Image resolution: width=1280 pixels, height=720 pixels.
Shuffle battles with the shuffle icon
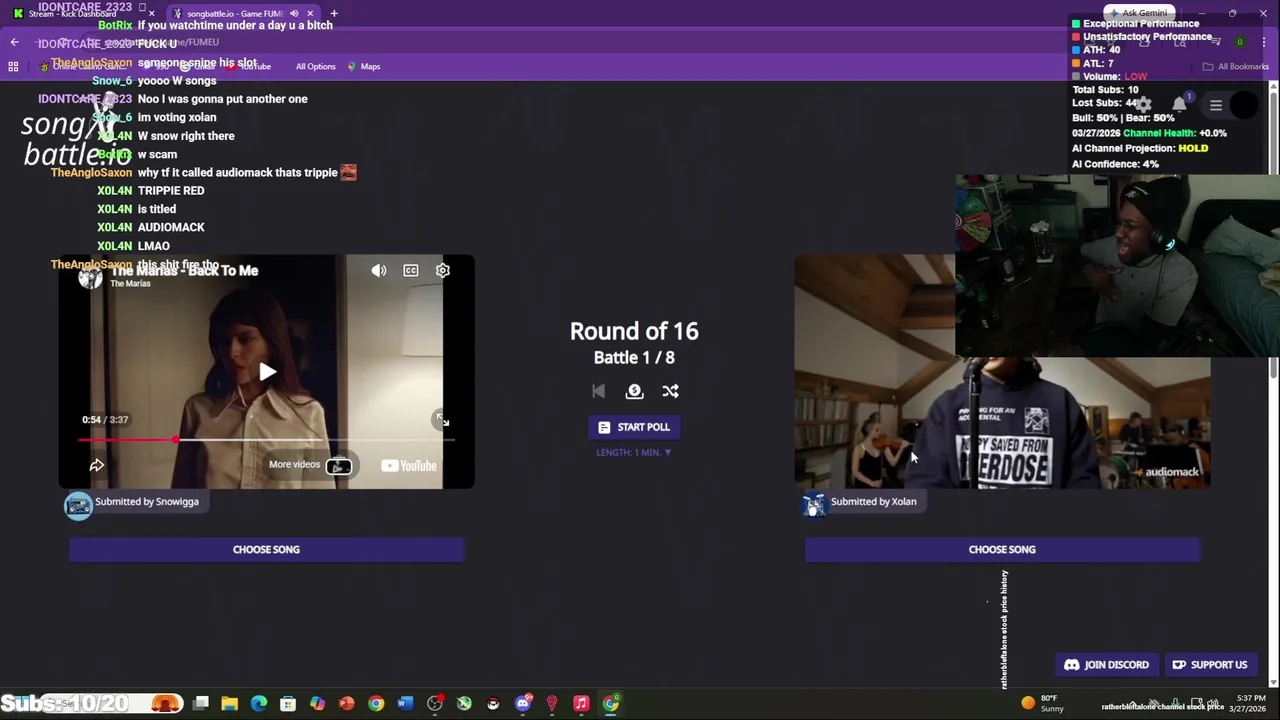coord(670,391)
